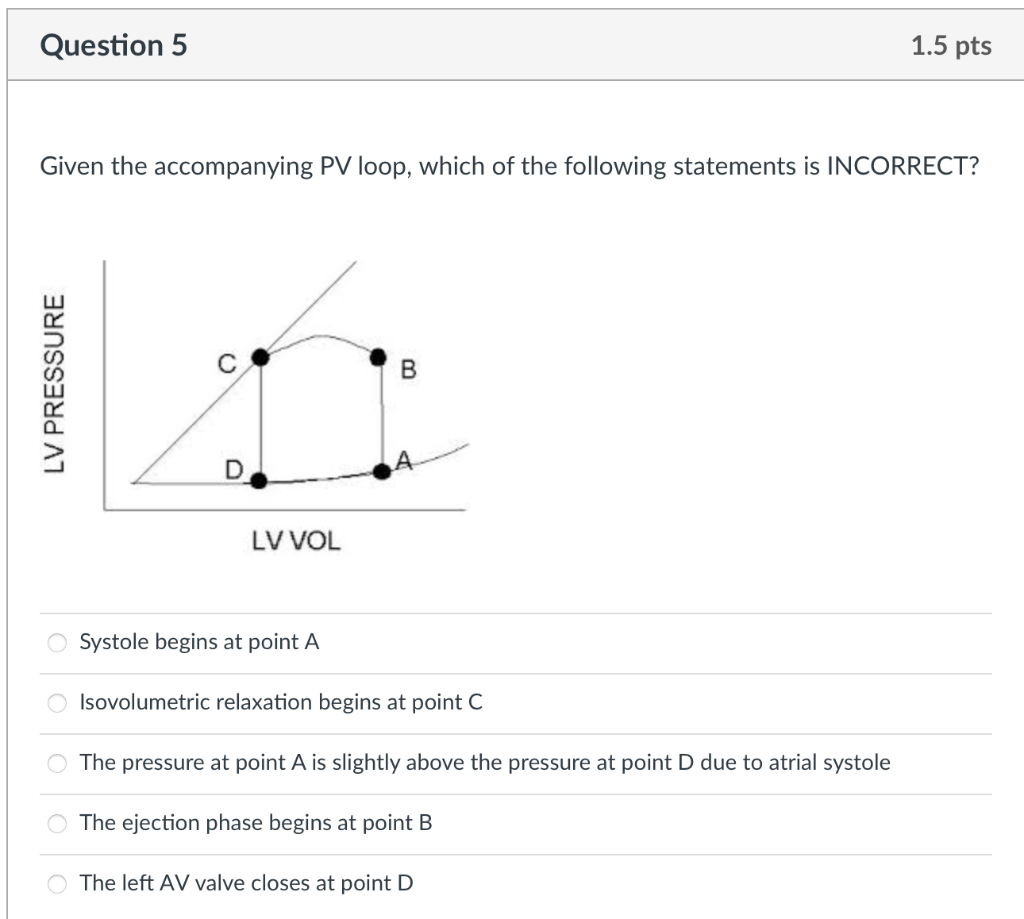Screen dimensions: 1024x919
Task: Click the ejection phase answer text
Action: (256, 823)
